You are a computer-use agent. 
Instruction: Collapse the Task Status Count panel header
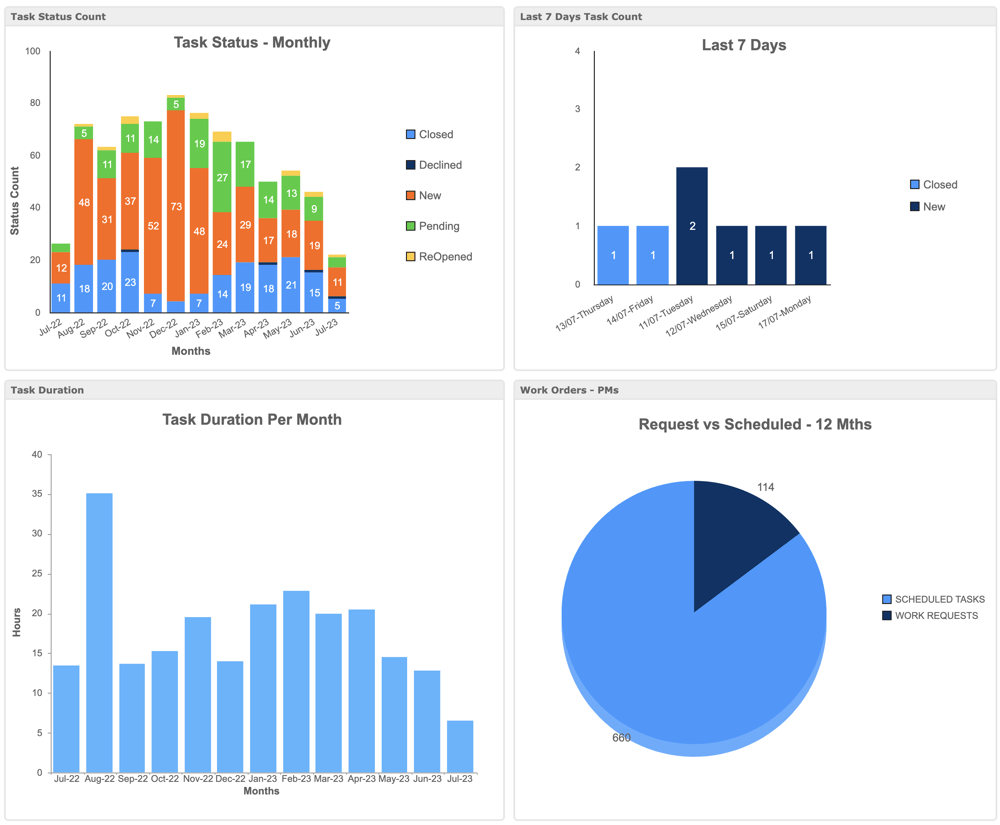60,16
